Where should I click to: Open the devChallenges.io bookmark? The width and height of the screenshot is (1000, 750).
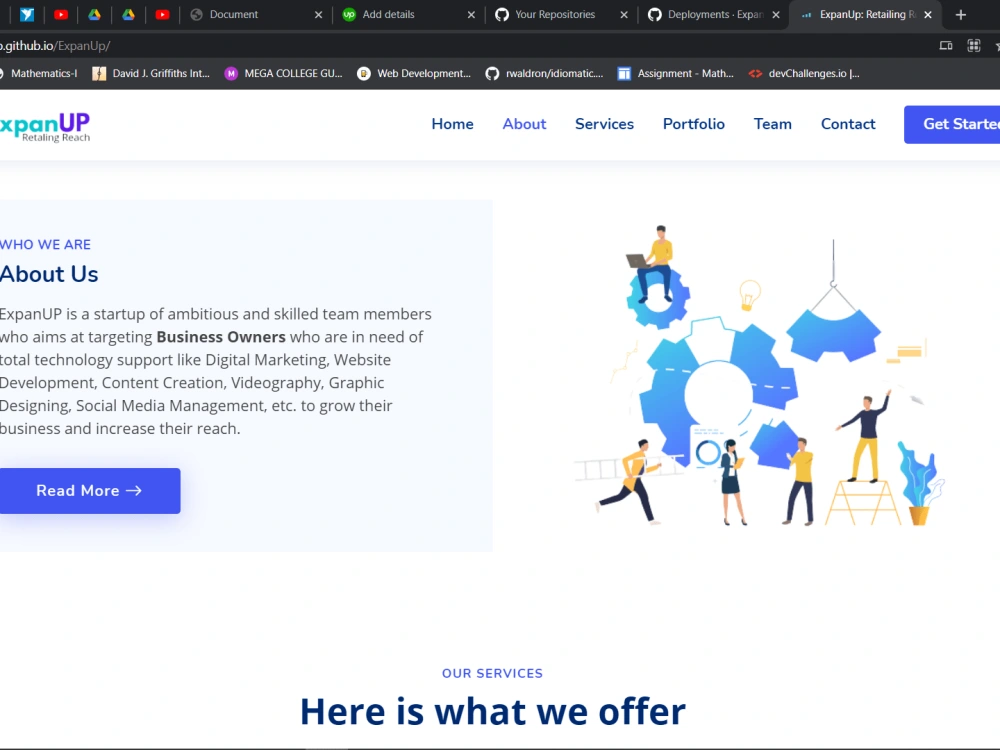coord(804,73)
